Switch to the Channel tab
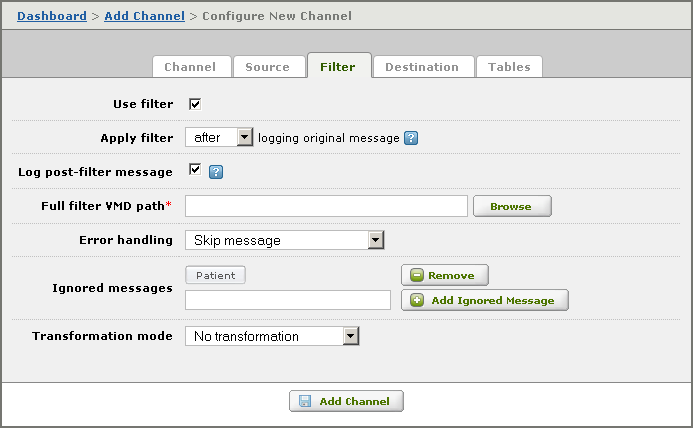 click(190, 67)
